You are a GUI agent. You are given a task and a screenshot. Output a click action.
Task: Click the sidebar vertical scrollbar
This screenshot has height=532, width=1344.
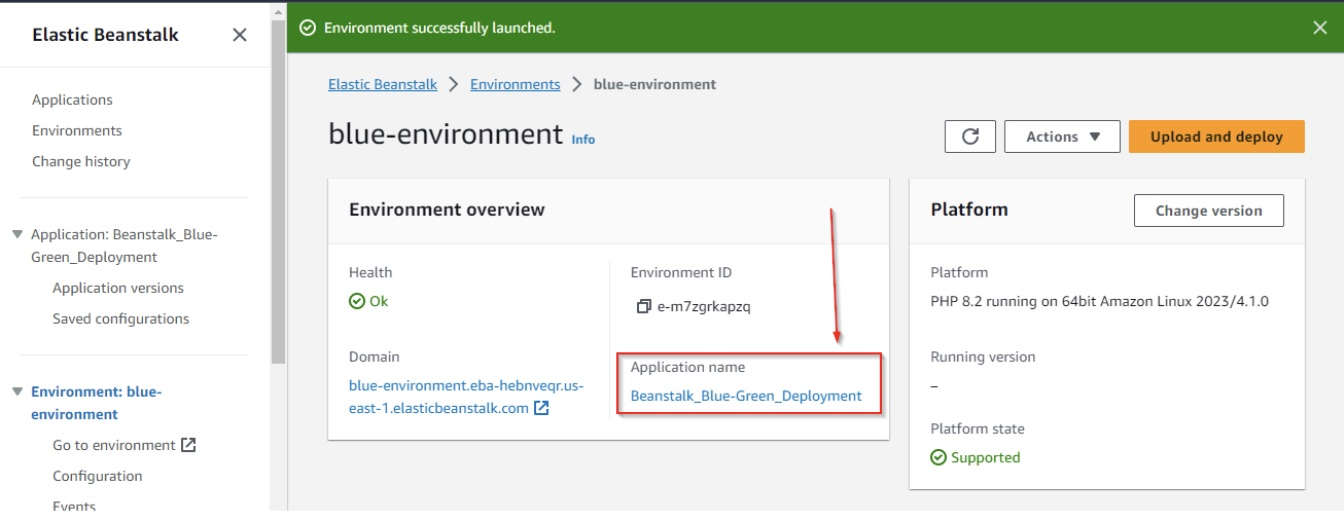pos(278,190)
